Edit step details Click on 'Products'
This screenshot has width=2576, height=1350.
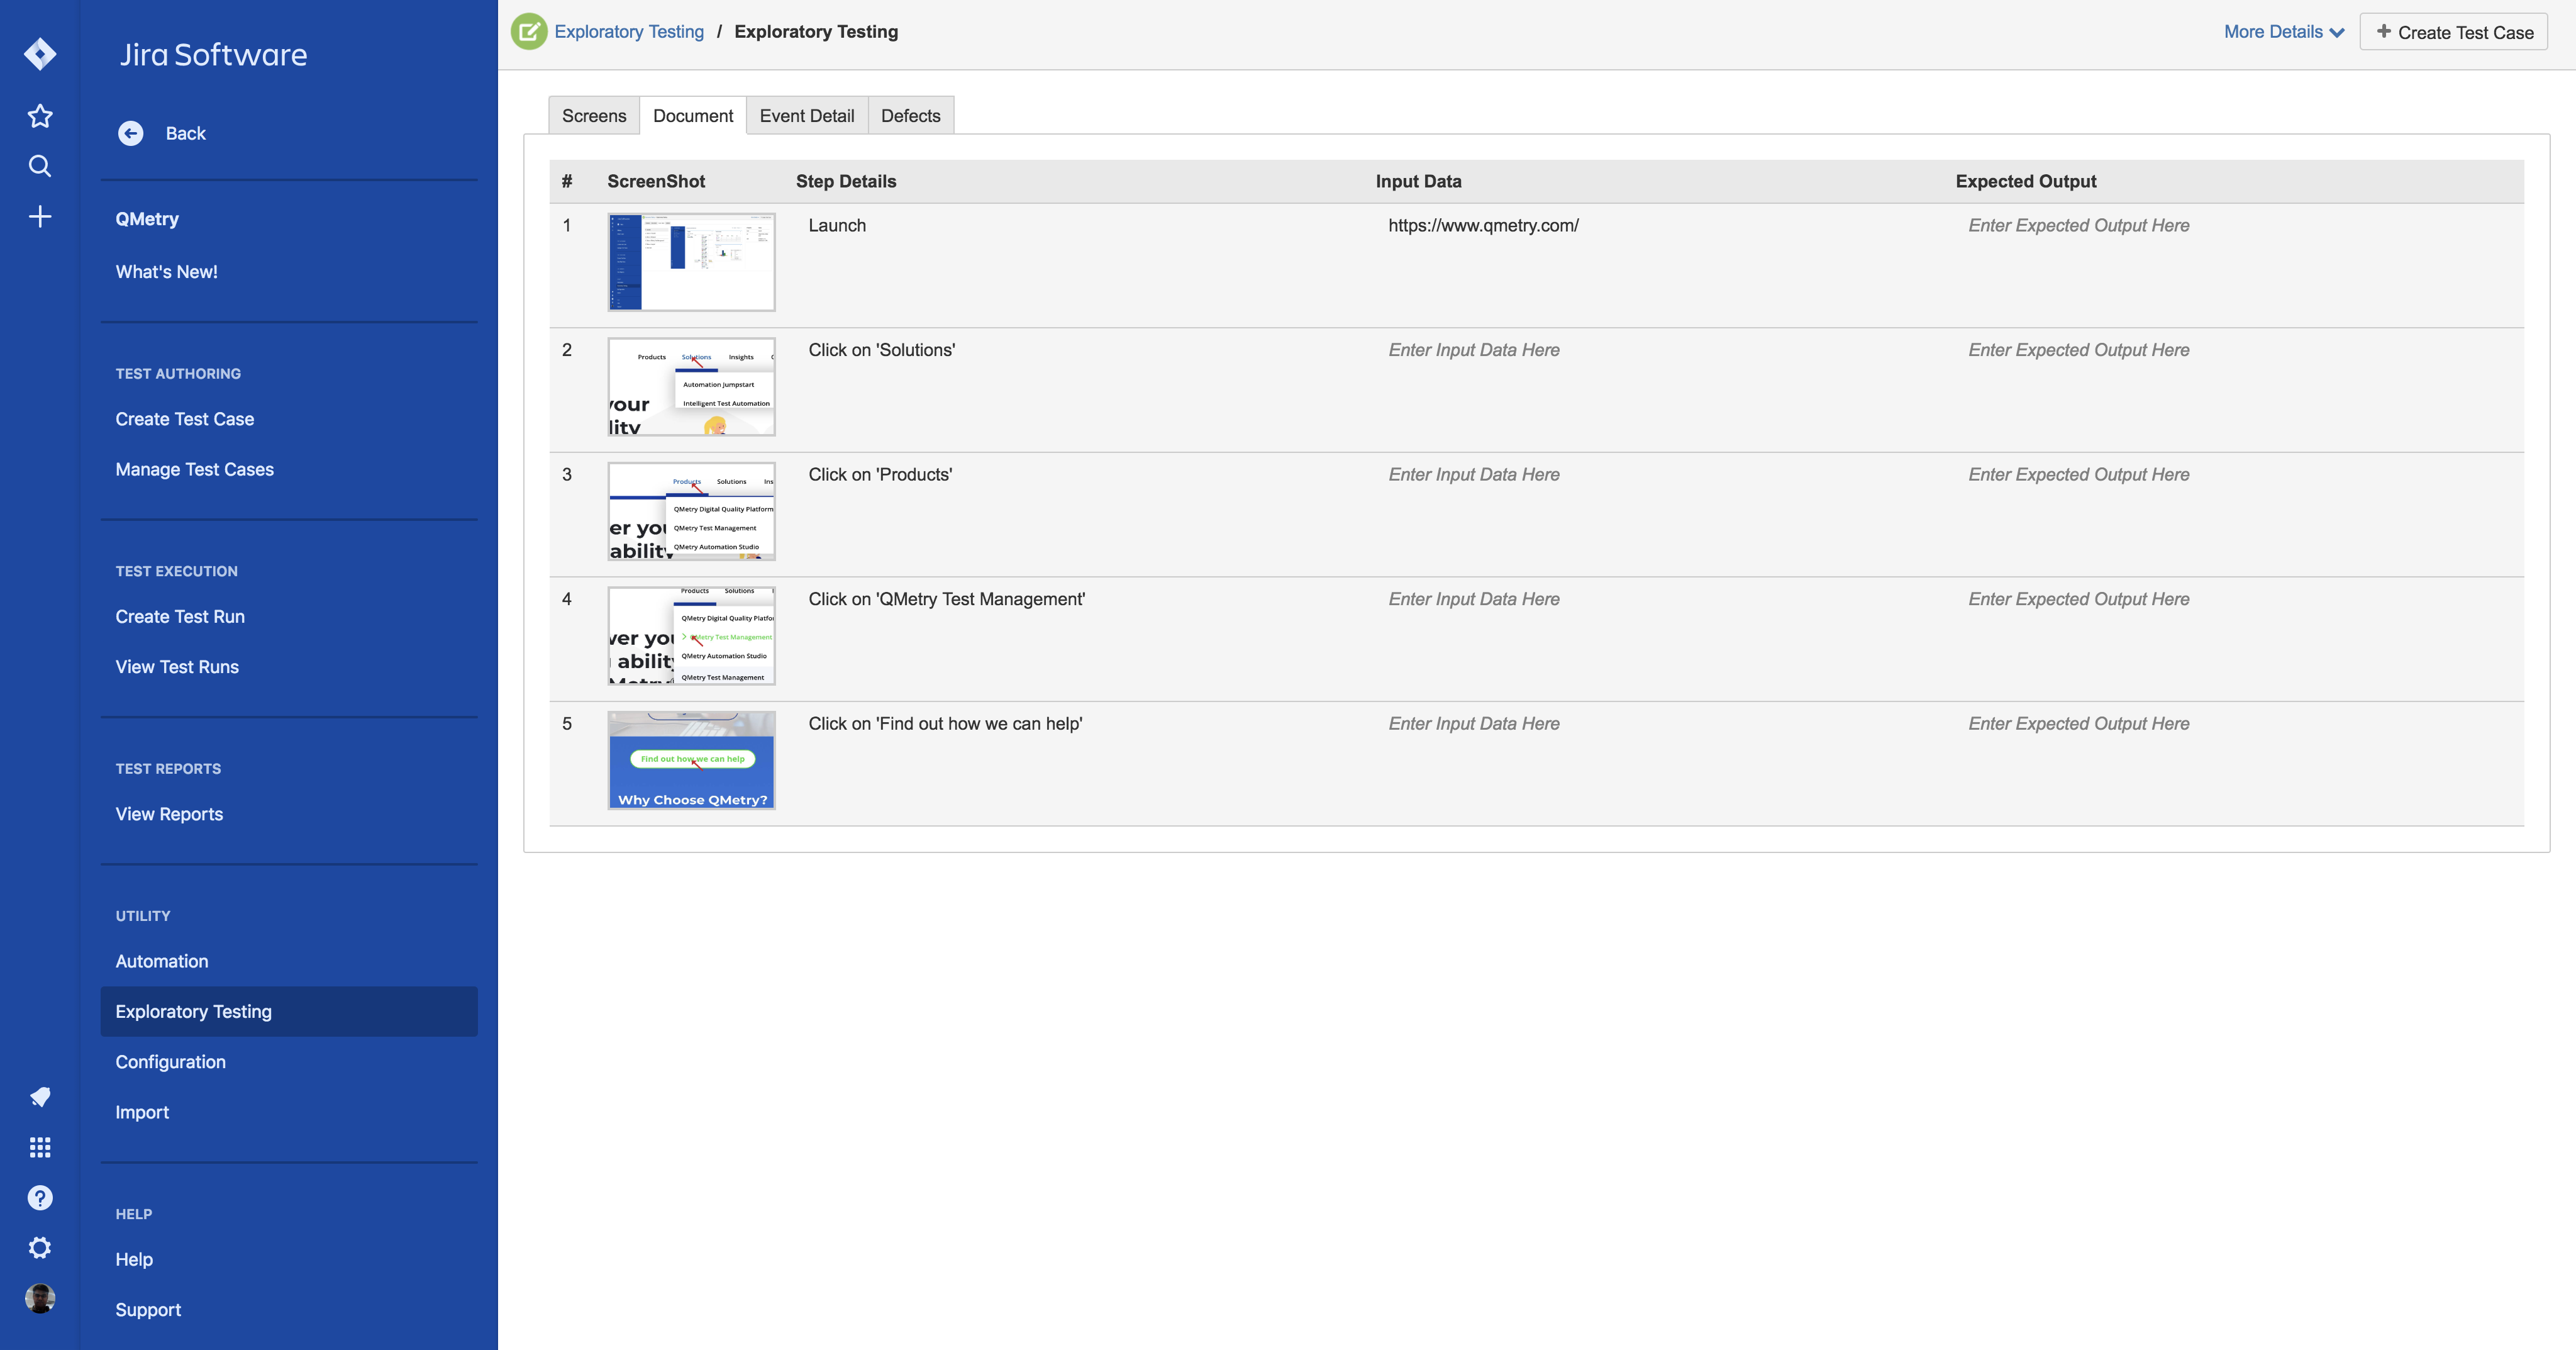coord(880,475)
